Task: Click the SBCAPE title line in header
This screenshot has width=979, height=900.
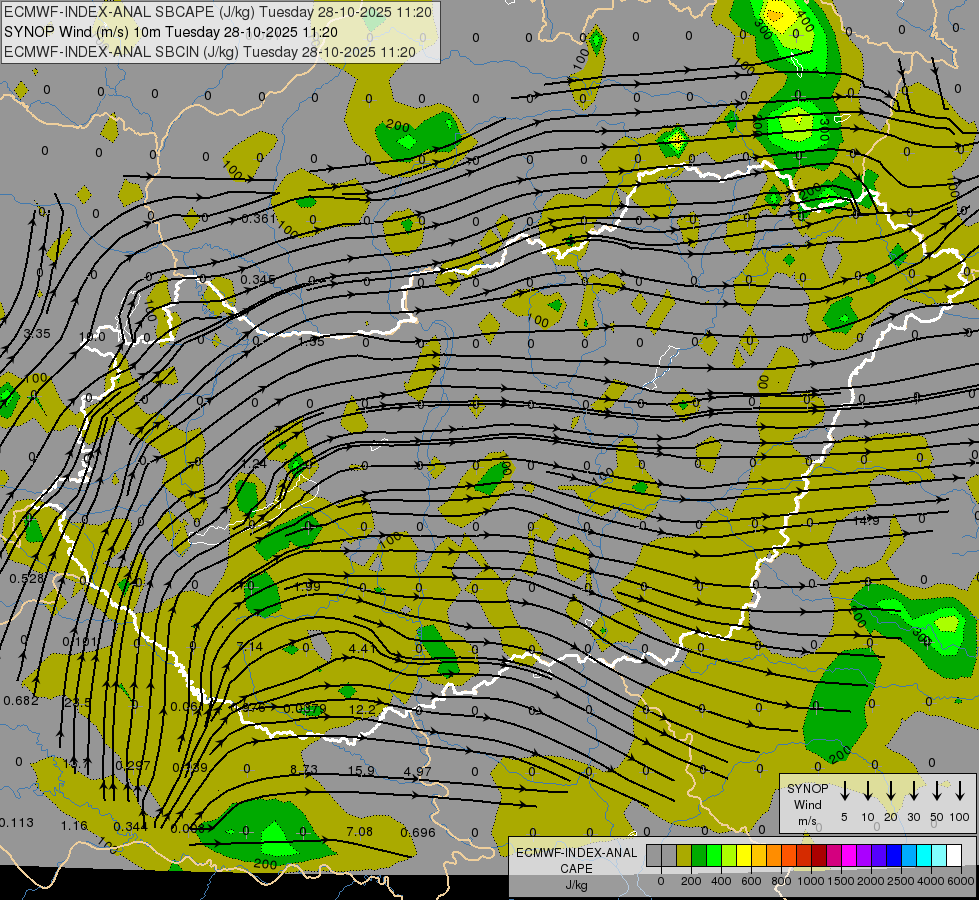Action: click(x=218, y=12)
